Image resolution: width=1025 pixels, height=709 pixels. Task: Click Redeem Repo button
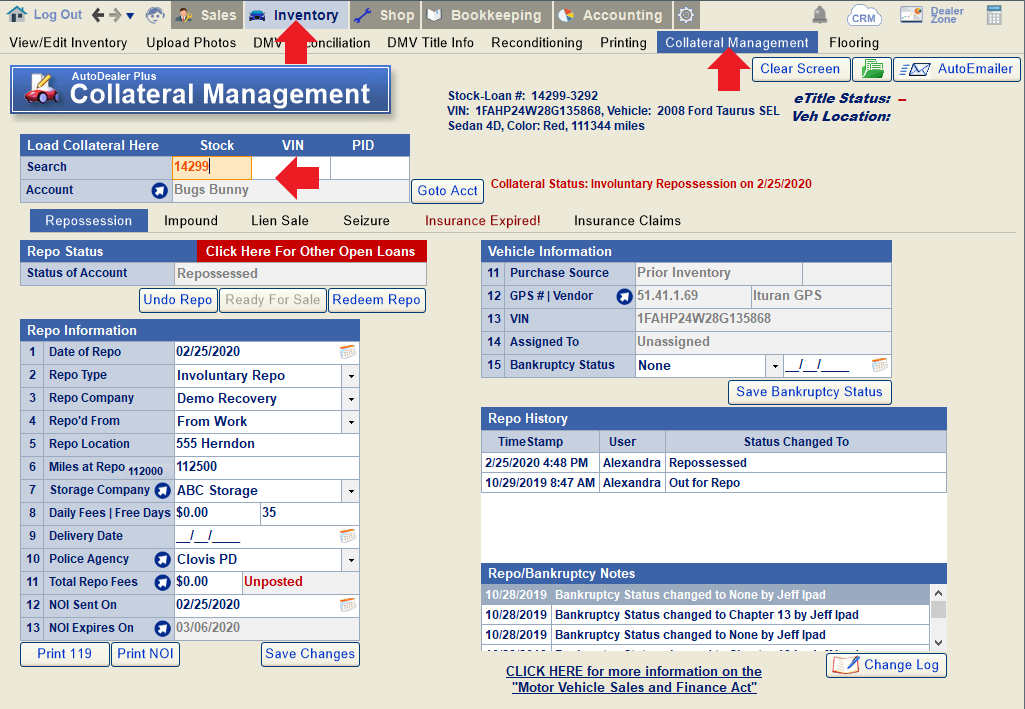coord(377,300)
